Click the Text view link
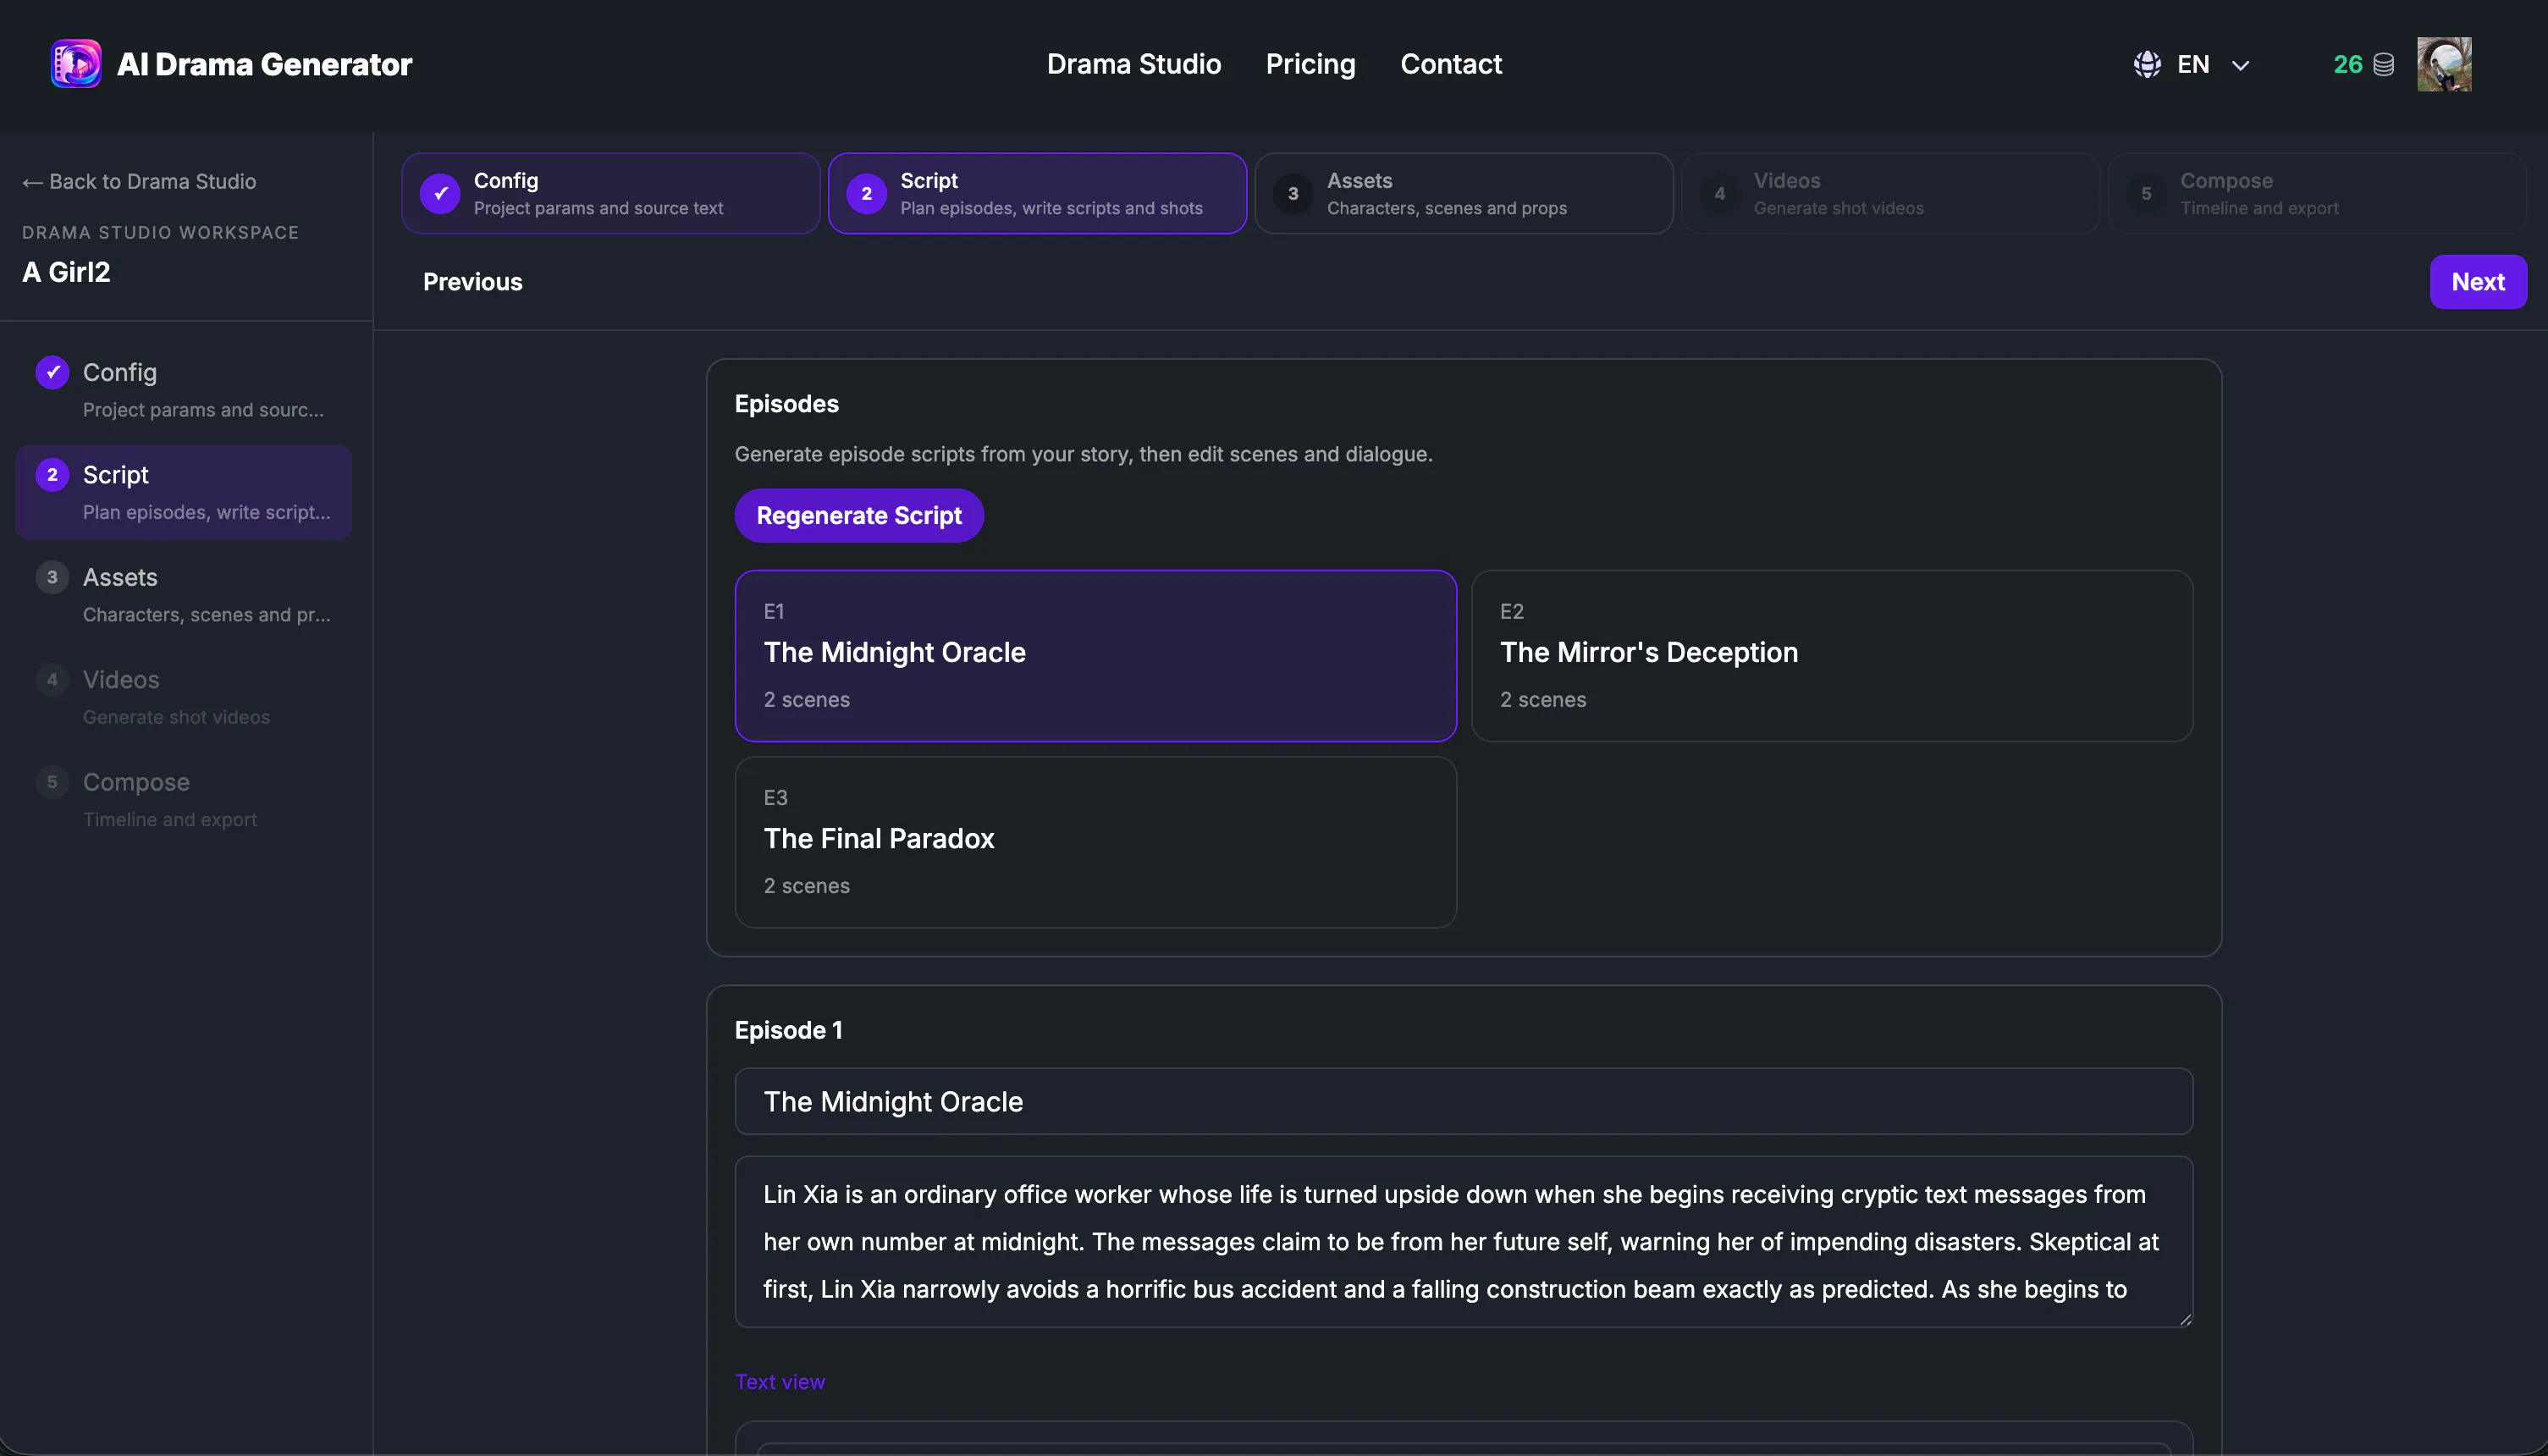This screenshot has height=1456, width=2548. [780, 1381]
